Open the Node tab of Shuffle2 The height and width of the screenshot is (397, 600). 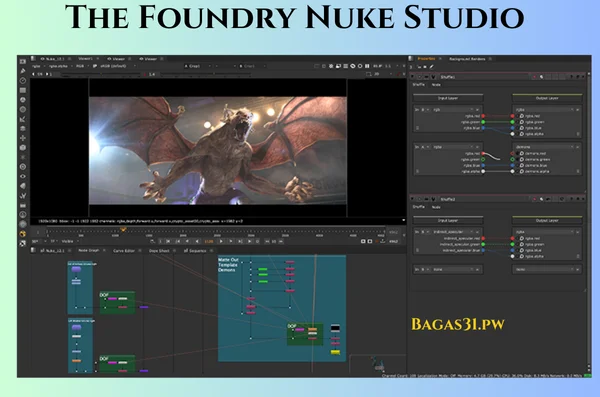[x=436, y=207]
